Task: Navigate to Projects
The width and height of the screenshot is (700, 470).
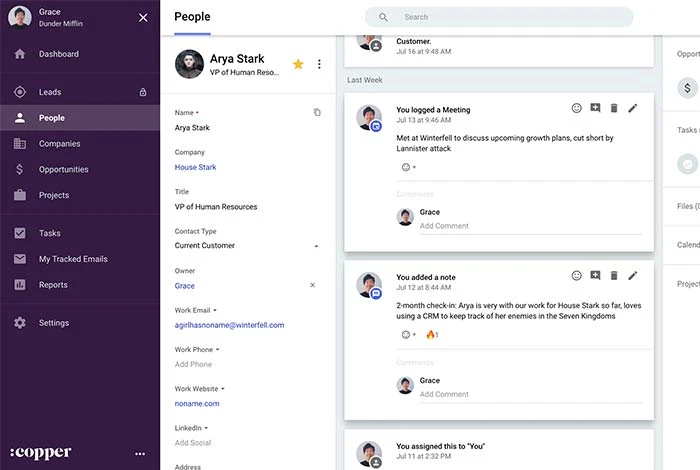Action: click(54, 195)
